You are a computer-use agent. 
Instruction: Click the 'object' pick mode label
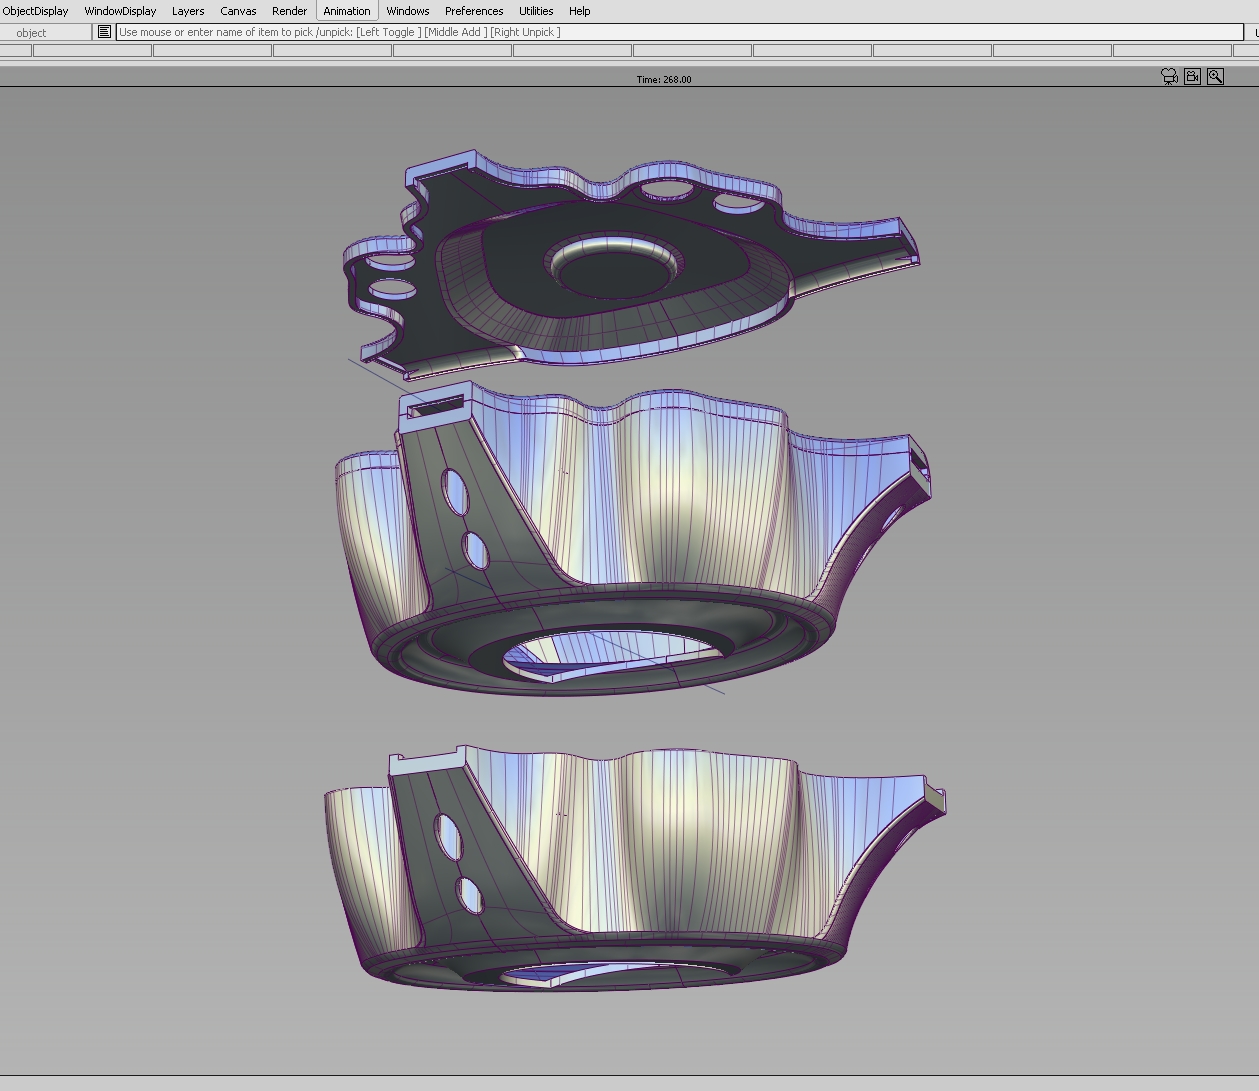coord(32,33)
